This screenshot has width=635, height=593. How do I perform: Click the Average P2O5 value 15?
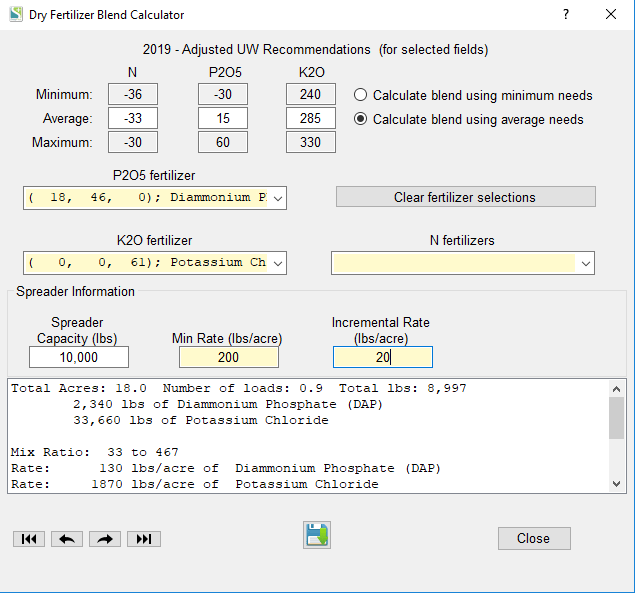pyautogui.click(x=223, y=118)
